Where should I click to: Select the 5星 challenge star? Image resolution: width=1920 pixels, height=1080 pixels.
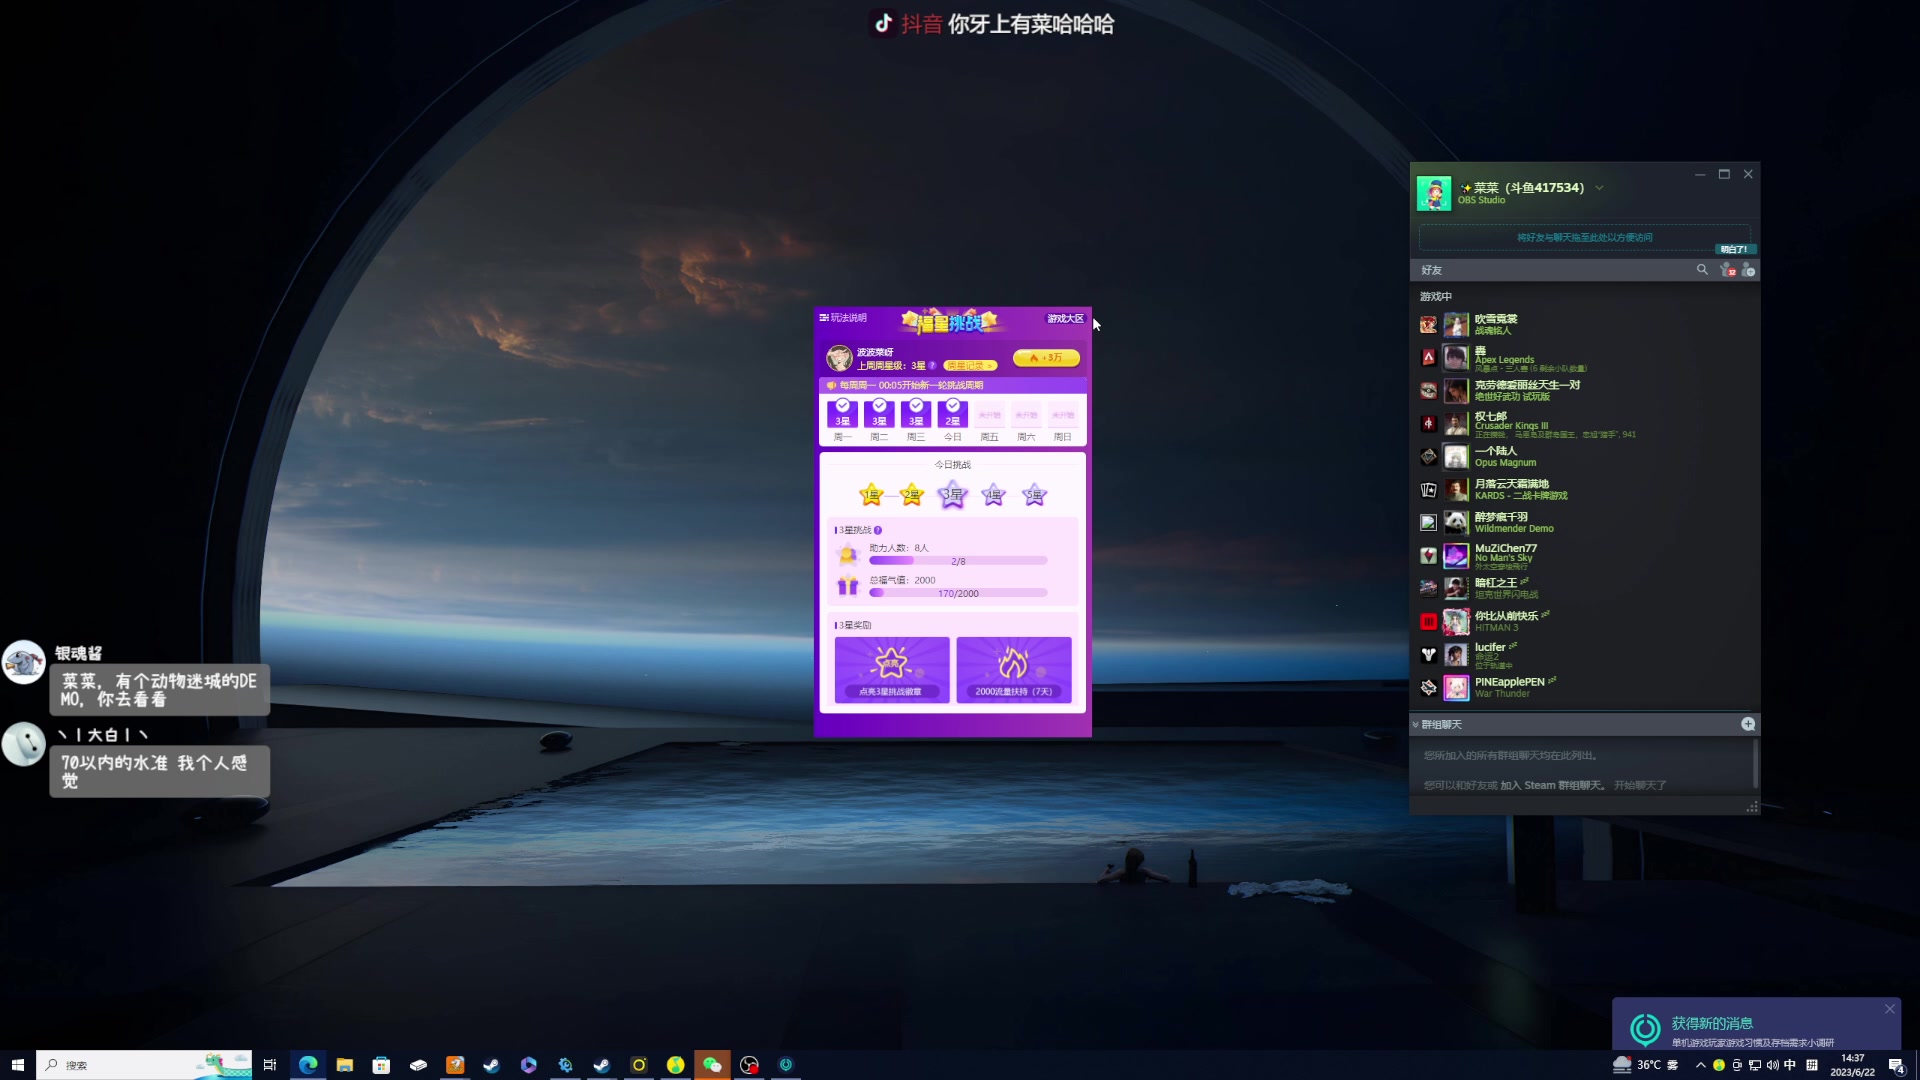pos(1035,495)
